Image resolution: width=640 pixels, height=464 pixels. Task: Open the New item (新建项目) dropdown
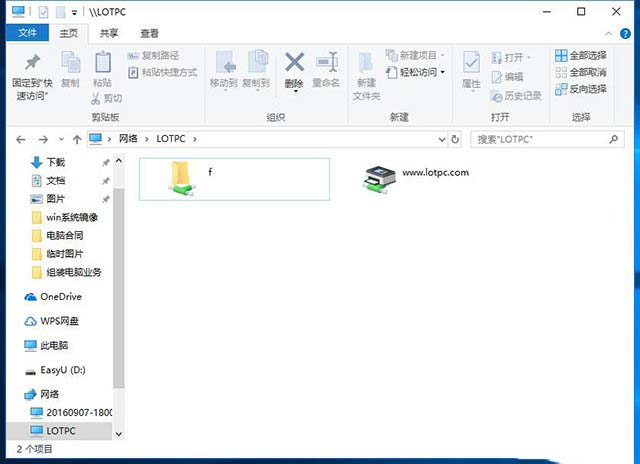415,55
